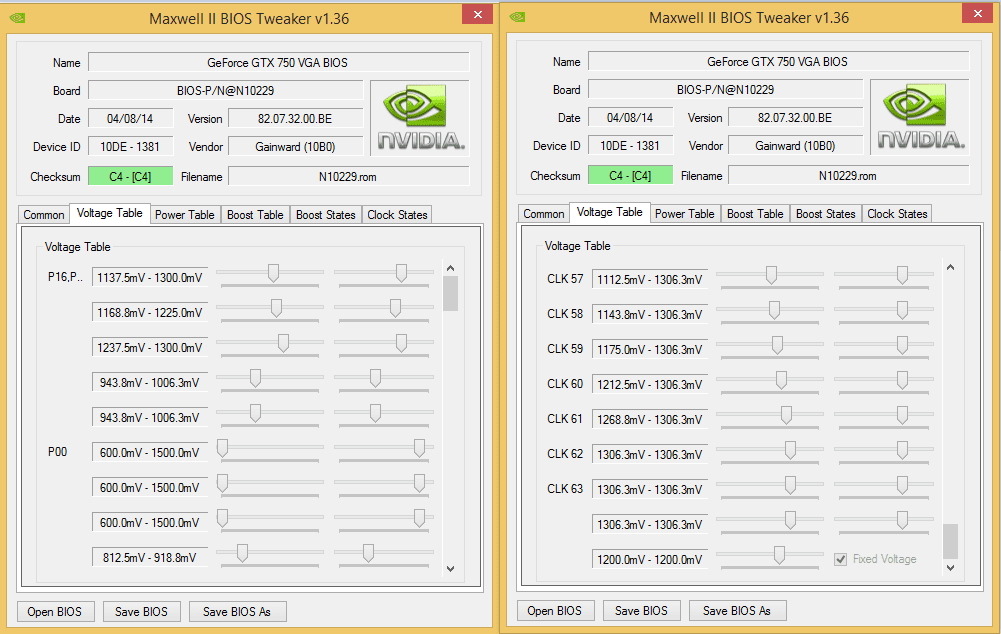1001x634 pixels.
Task: Click the Device ID field in the left window
Action: 130,147
